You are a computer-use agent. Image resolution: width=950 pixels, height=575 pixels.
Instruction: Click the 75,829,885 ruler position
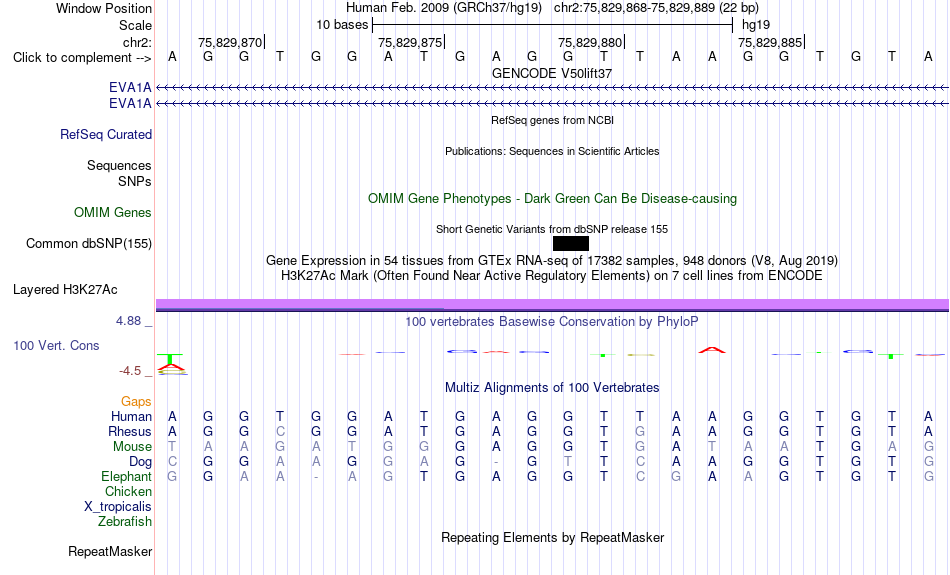(x=770, y=42)
